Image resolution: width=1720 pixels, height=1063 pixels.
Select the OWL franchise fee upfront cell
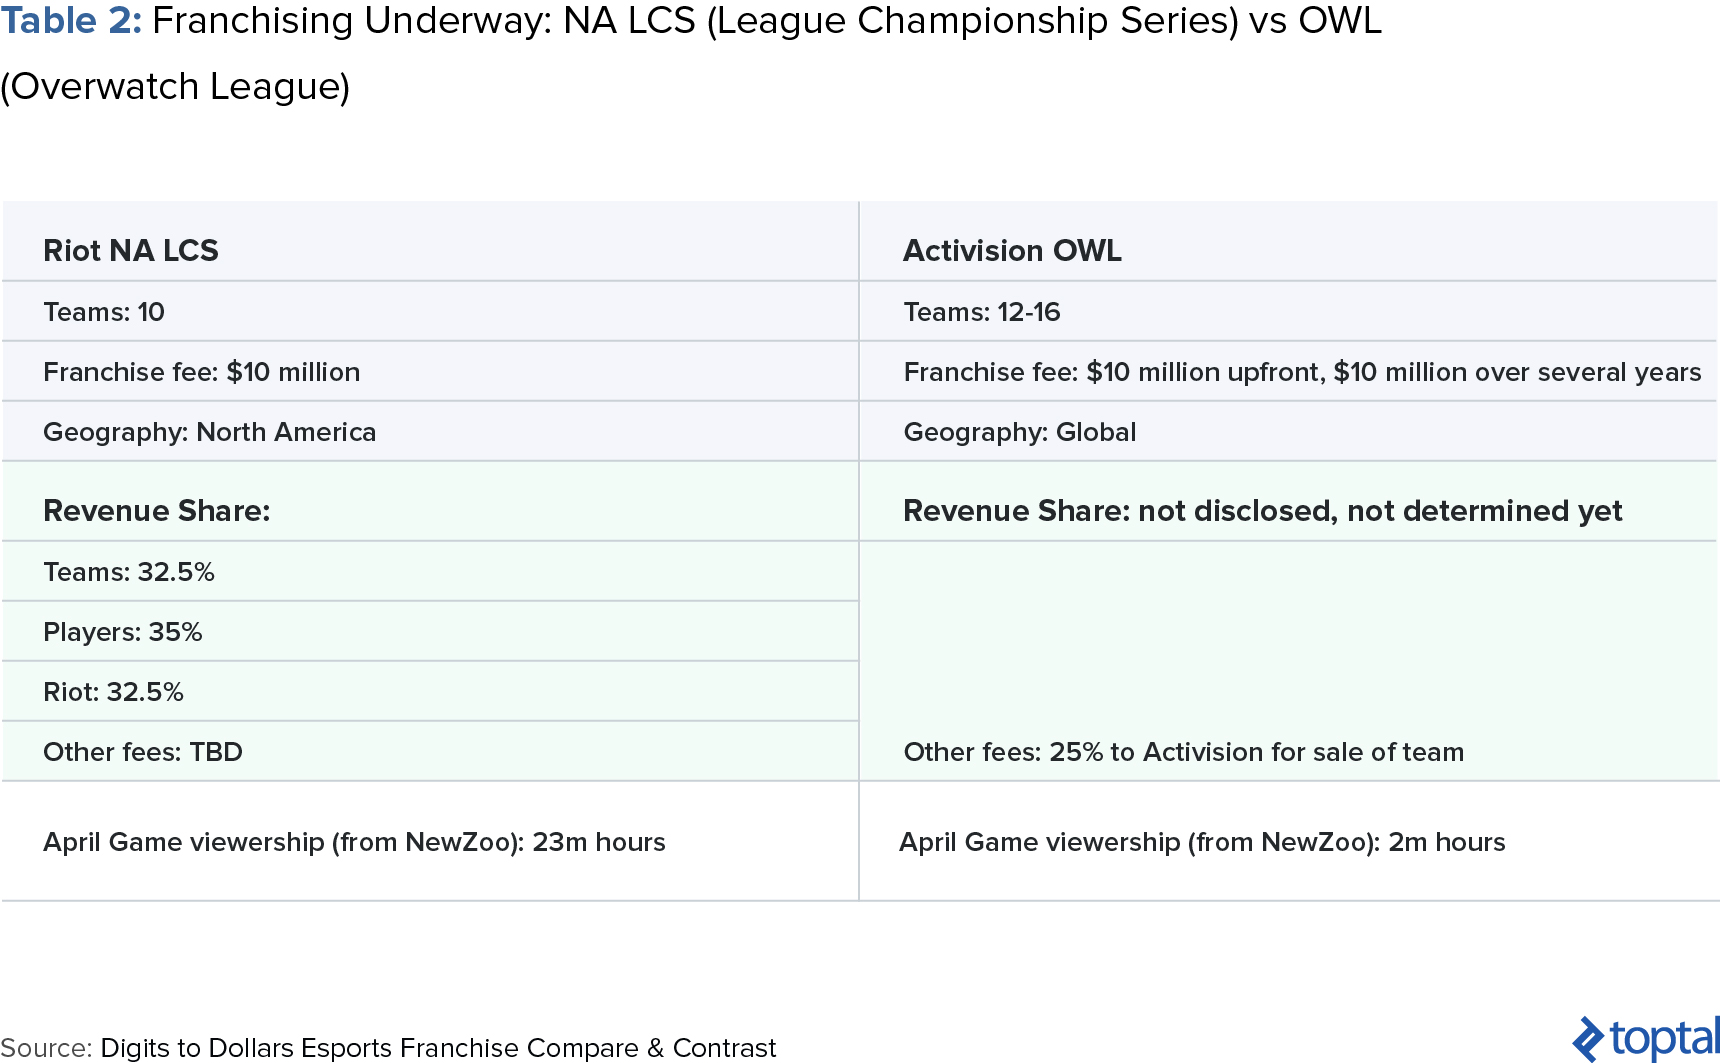pyautogui.click(x=1288, y=371)
